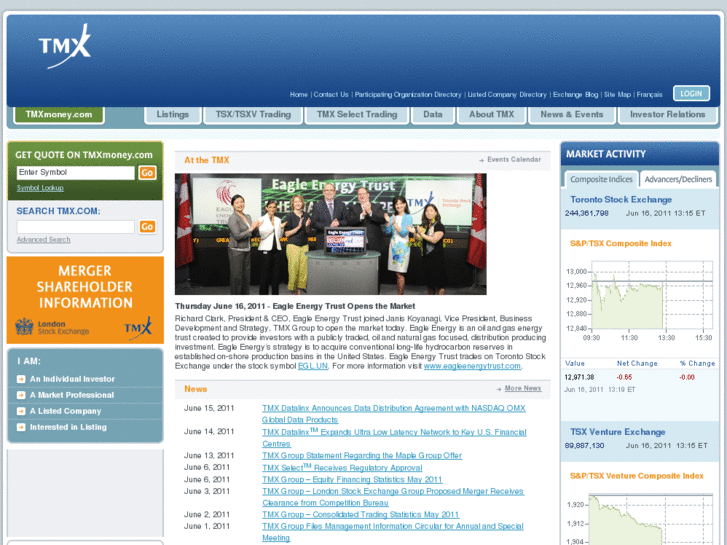Click the London Stock Exchange crest icon

tap(24, 327)
